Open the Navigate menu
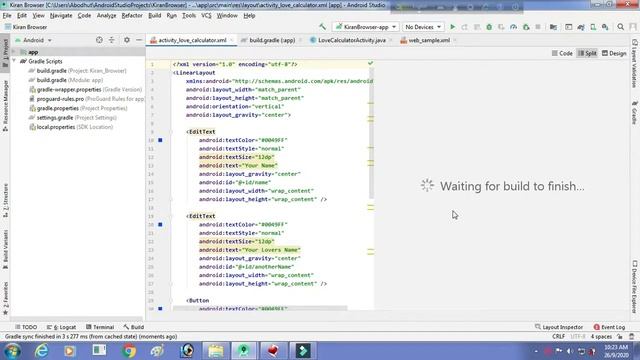 click(x=61, y=16)
